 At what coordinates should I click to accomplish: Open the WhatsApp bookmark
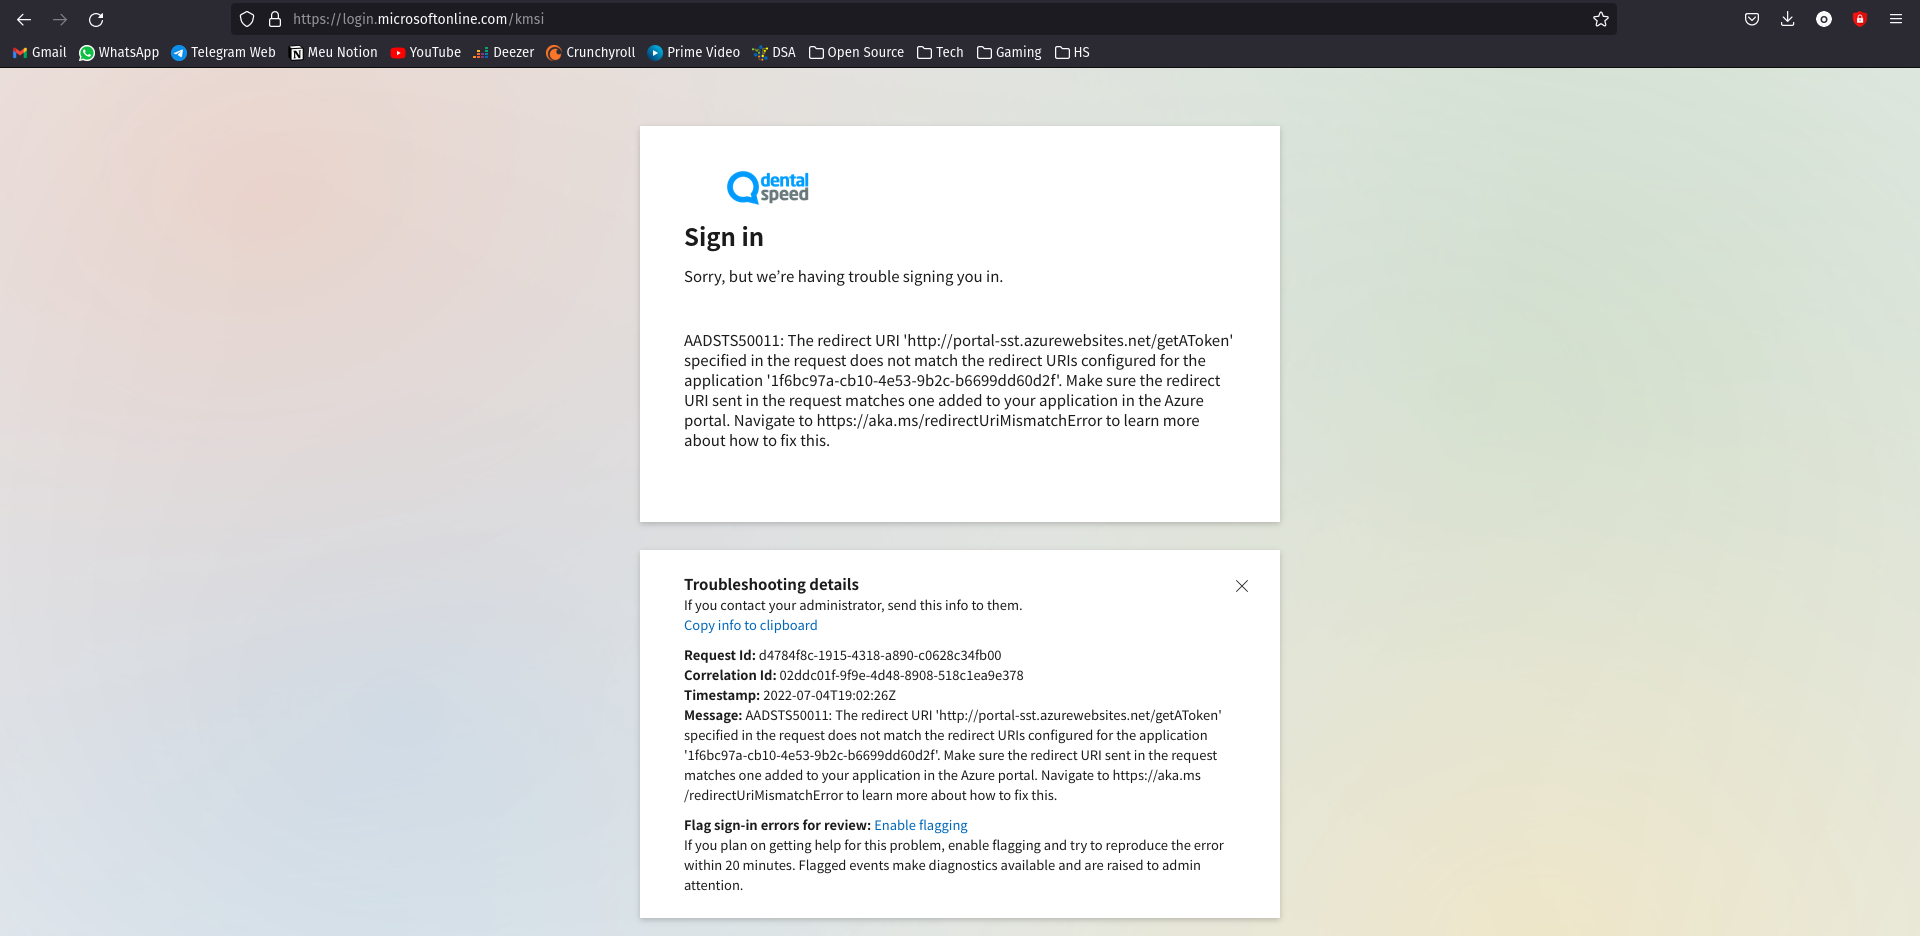119,52
